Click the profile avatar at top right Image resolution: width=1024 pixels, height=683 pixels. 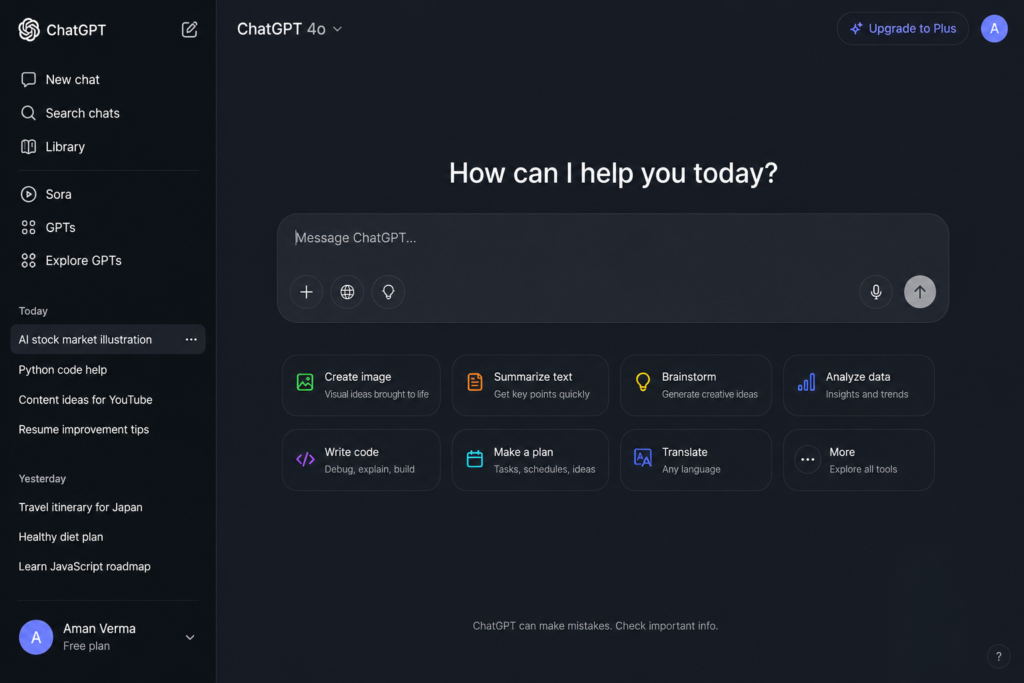point(994,29)
